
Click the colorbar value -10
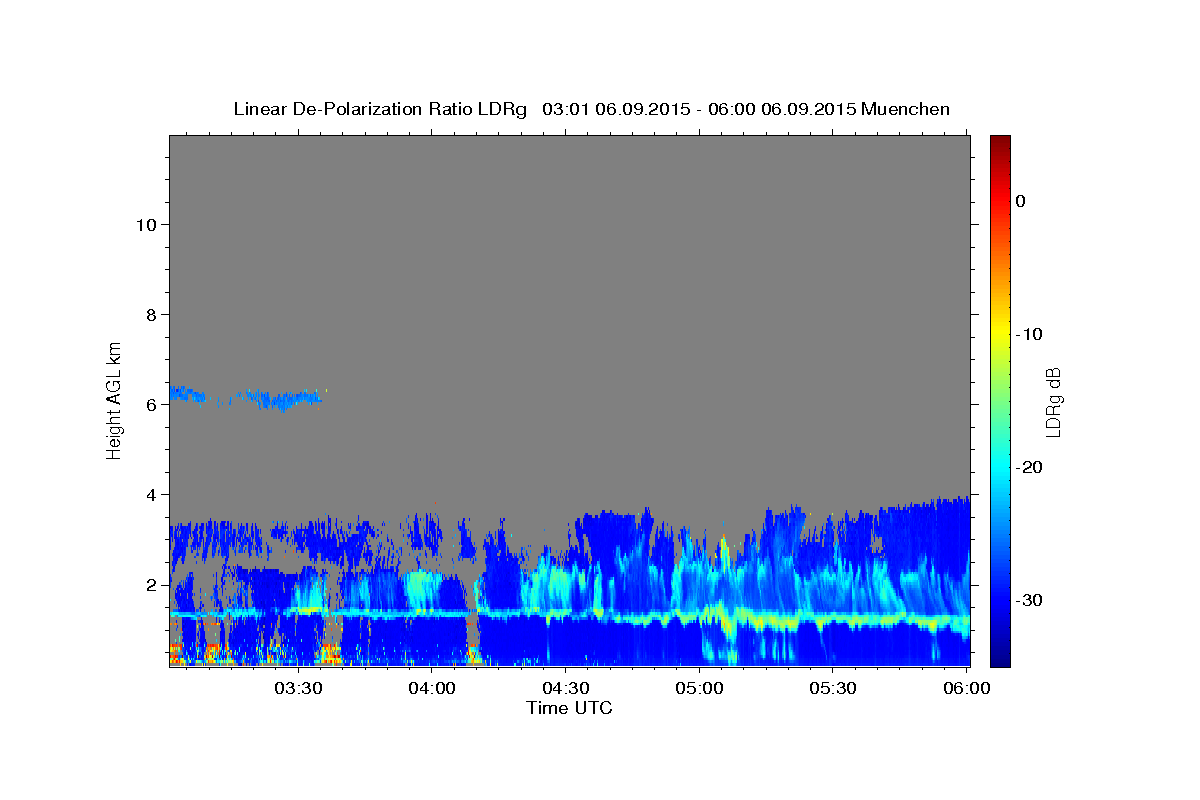click(x=1030, y=334)
